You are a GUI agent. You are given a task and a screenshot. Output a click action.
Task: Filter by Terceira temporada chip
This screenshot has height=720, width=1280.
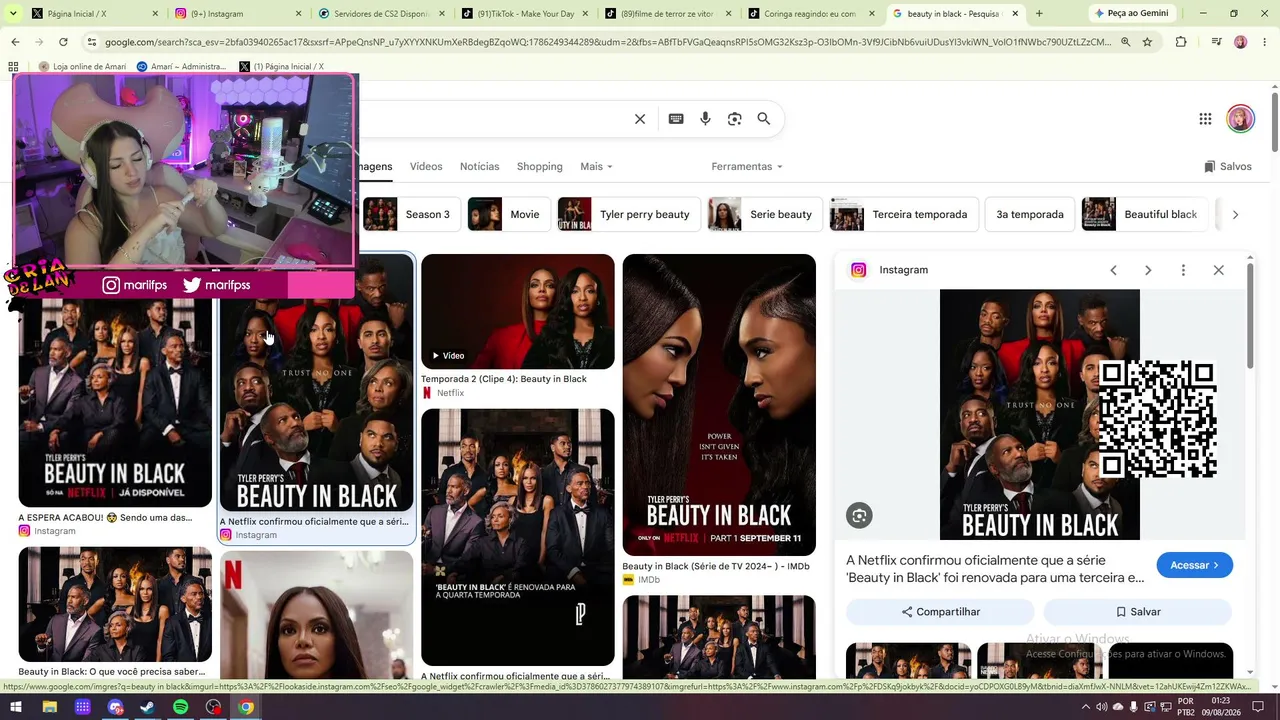[903, 214]
